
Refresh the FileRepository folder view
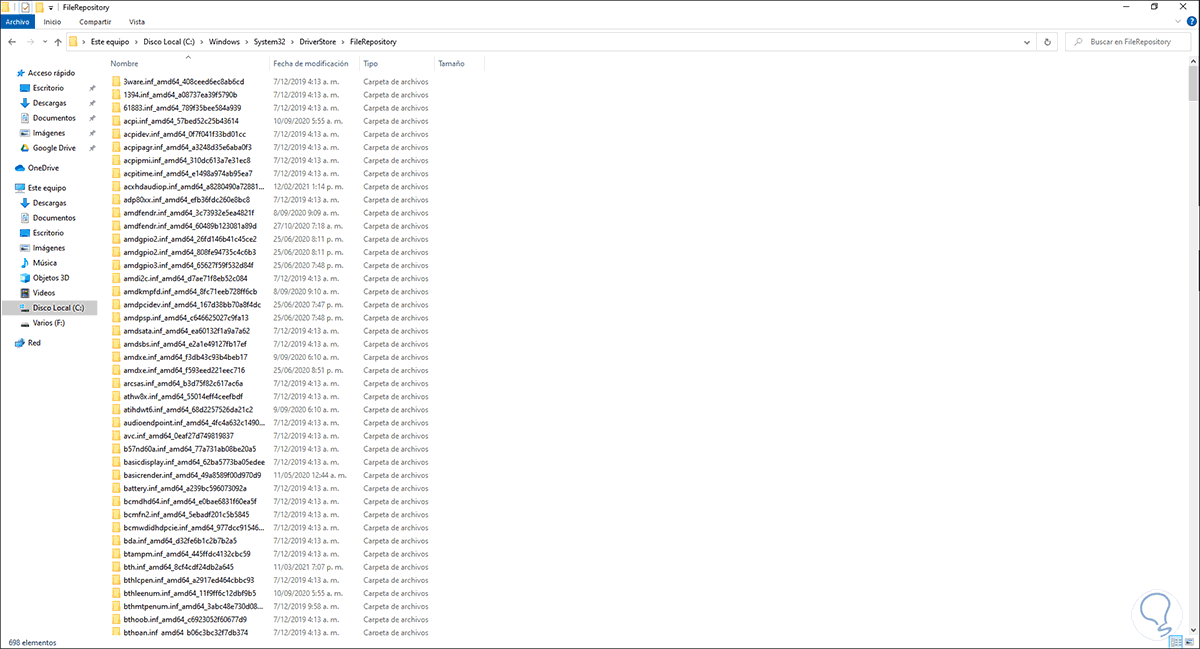click(1047, 42)
